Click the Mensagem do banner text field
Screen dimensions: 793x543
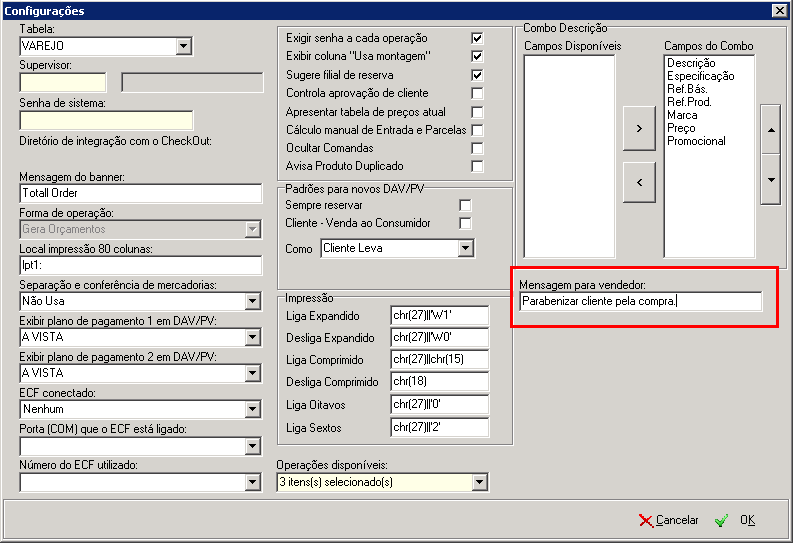141,193
